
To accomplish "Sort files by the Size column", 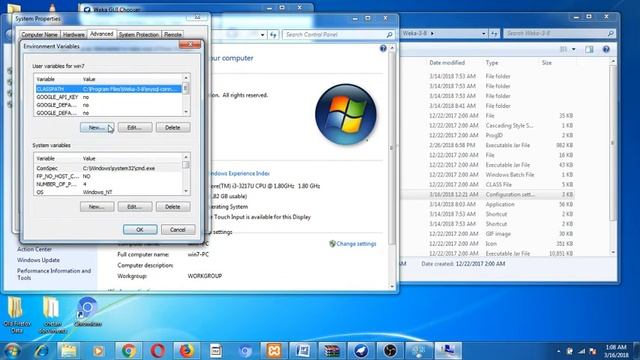I will (x=547, y=63).
